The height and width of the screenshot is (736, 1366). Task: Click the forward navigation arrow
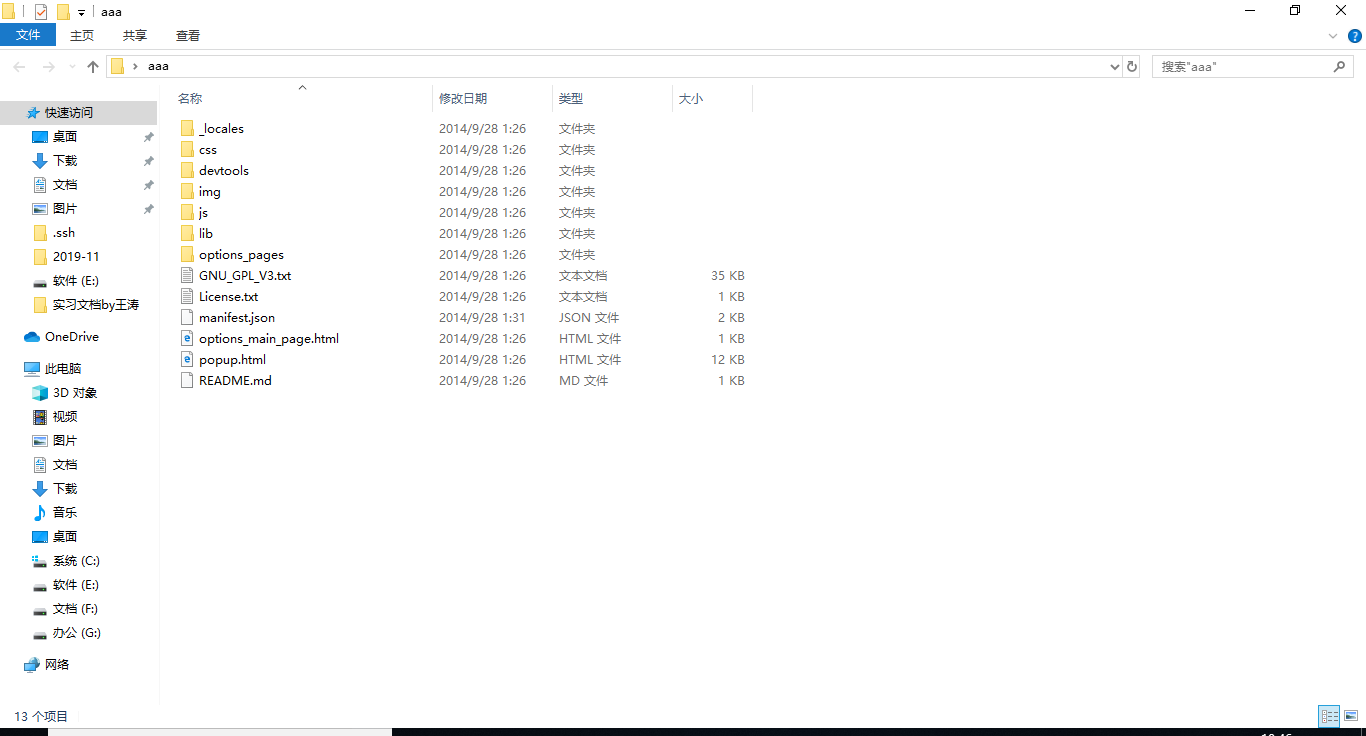coord(47,66)
